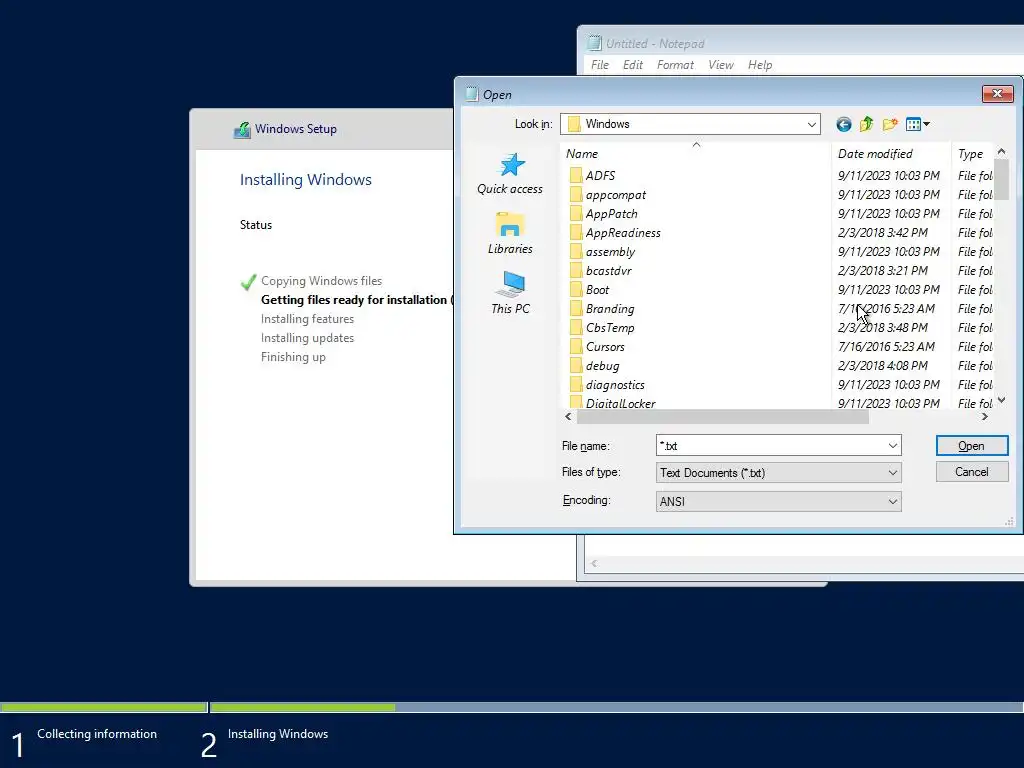1024x768 pixels.
Task: Click AppReadiness date 2/3/2018 3:42 PM
Action: click(x=883, y=232)
